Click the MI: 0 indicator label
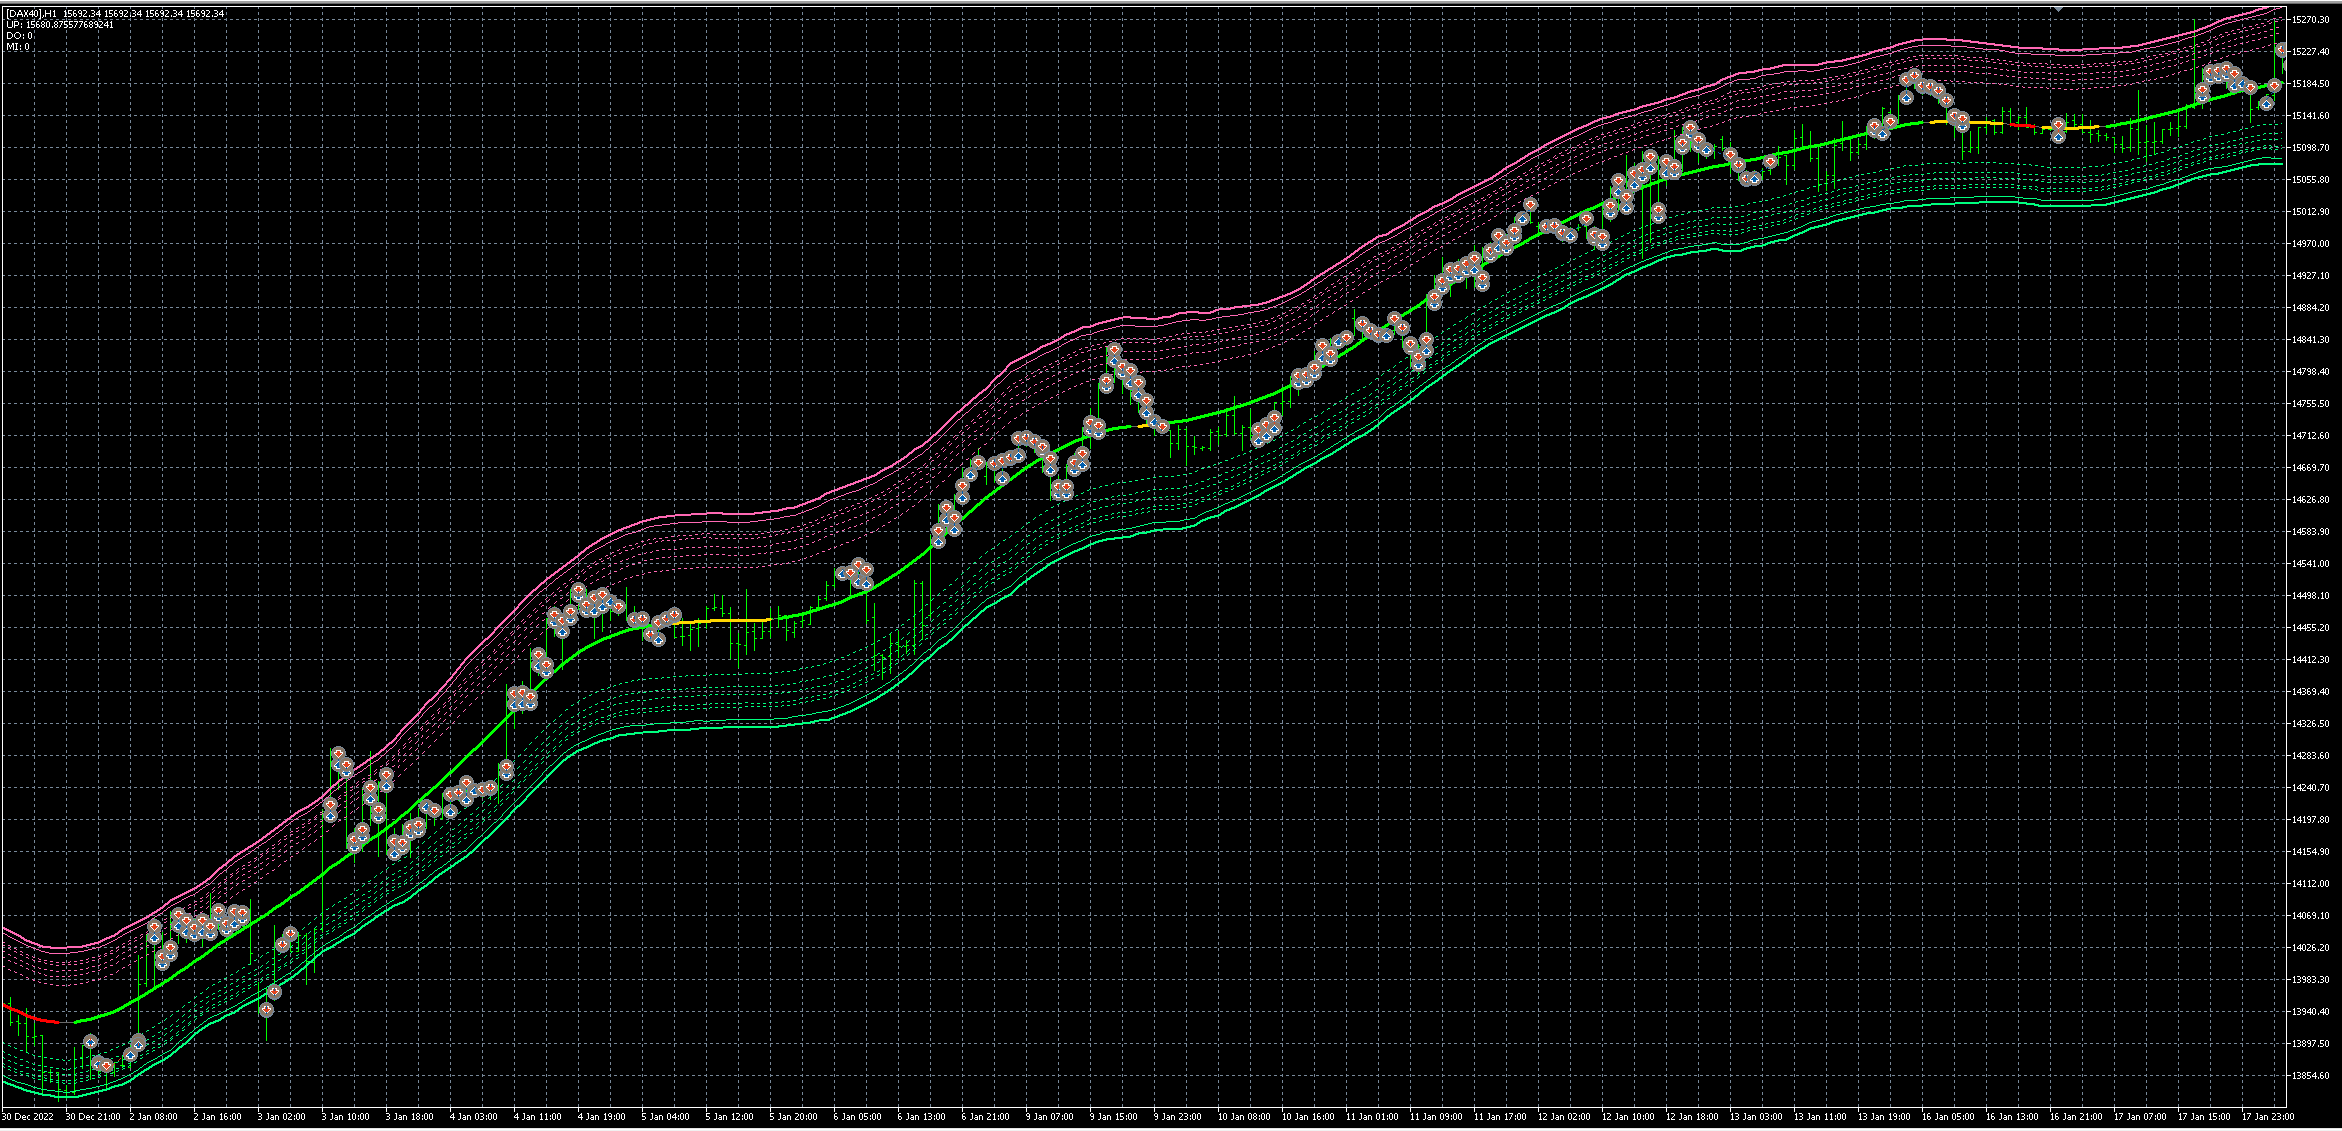 [x=18, y=46]
